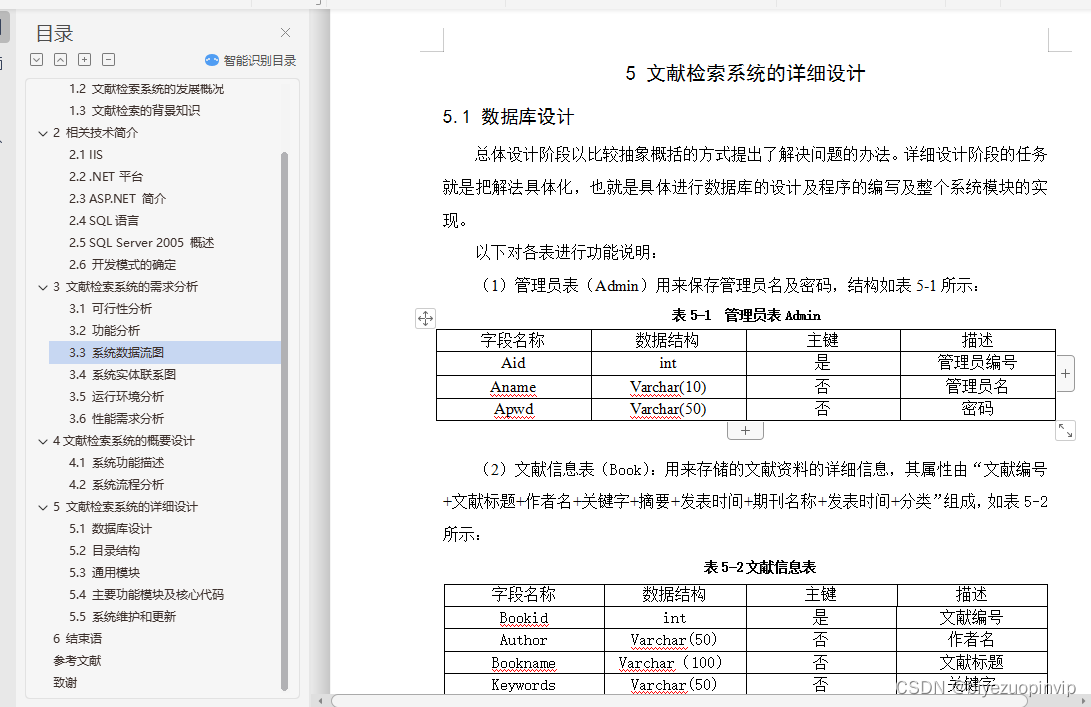Click the left arrow of horizontal scrollbar

320,701
